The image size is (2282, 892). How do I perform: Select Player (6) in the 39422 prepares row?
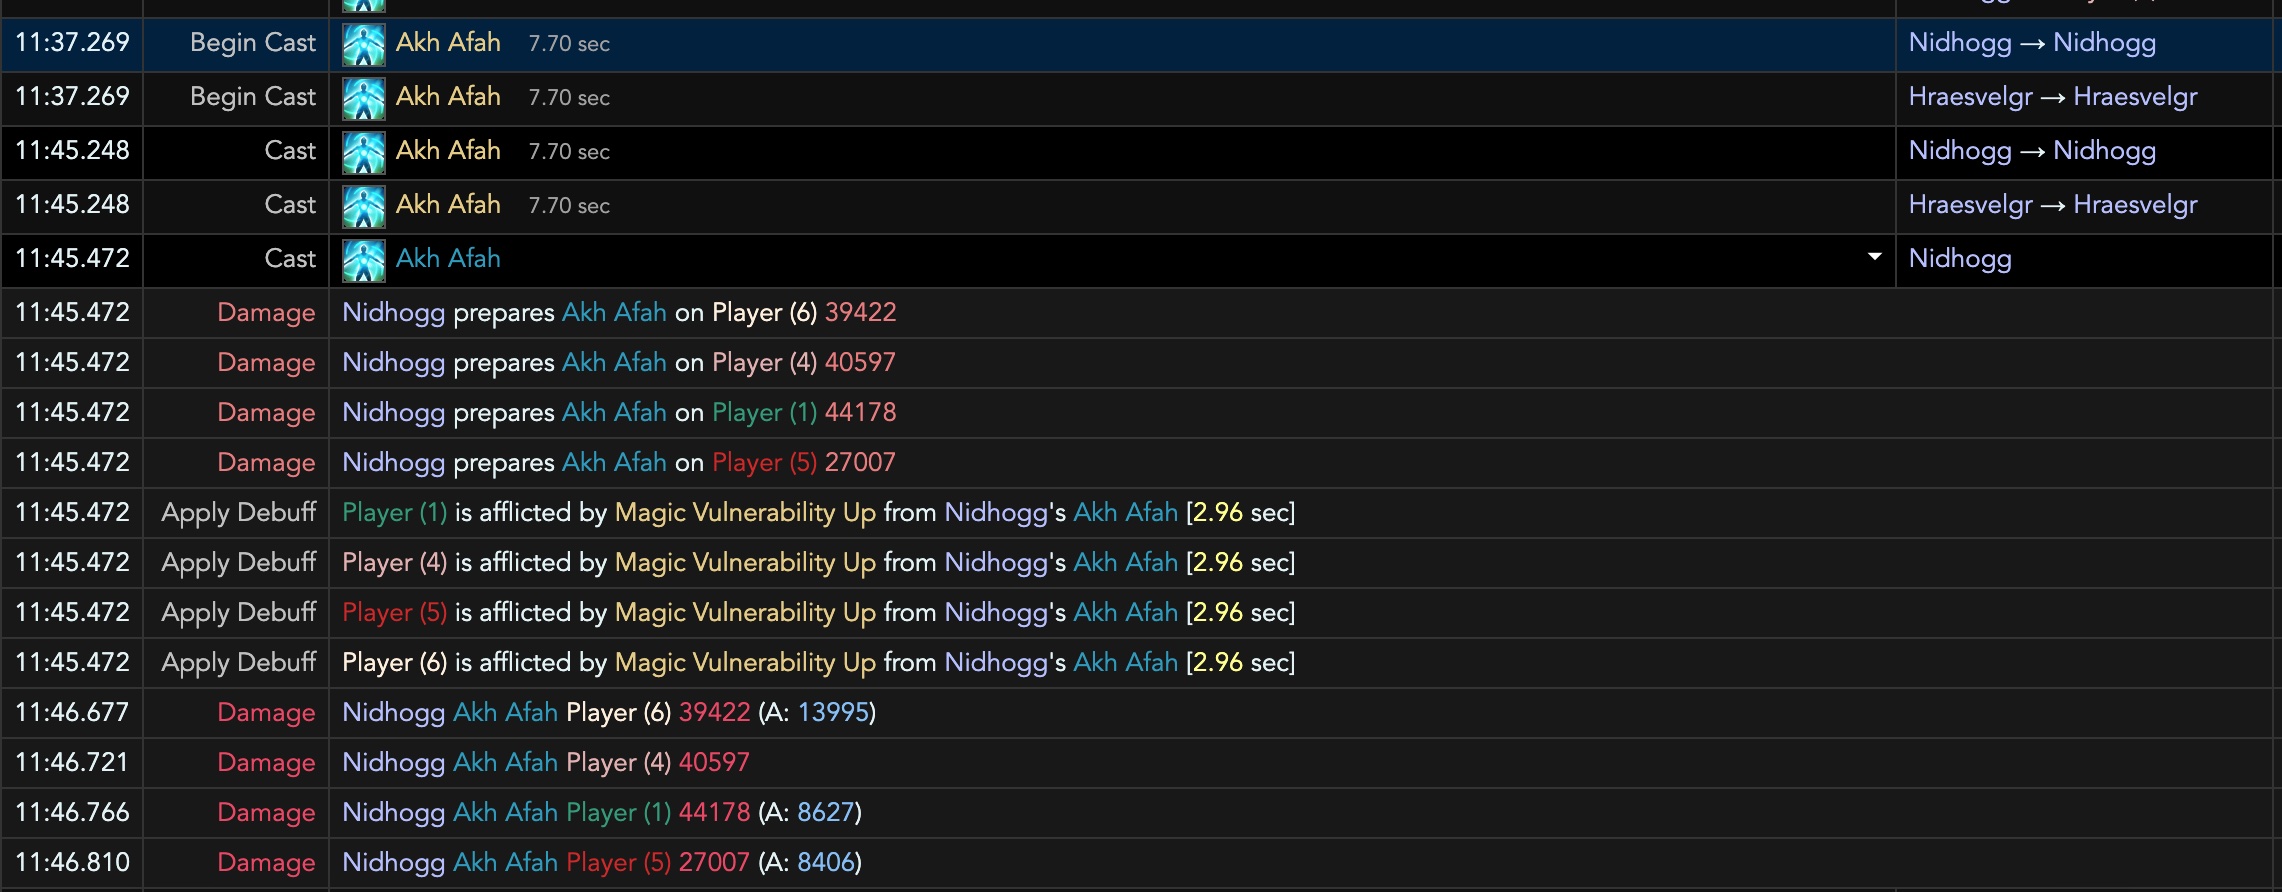click(x=764, y=313)
